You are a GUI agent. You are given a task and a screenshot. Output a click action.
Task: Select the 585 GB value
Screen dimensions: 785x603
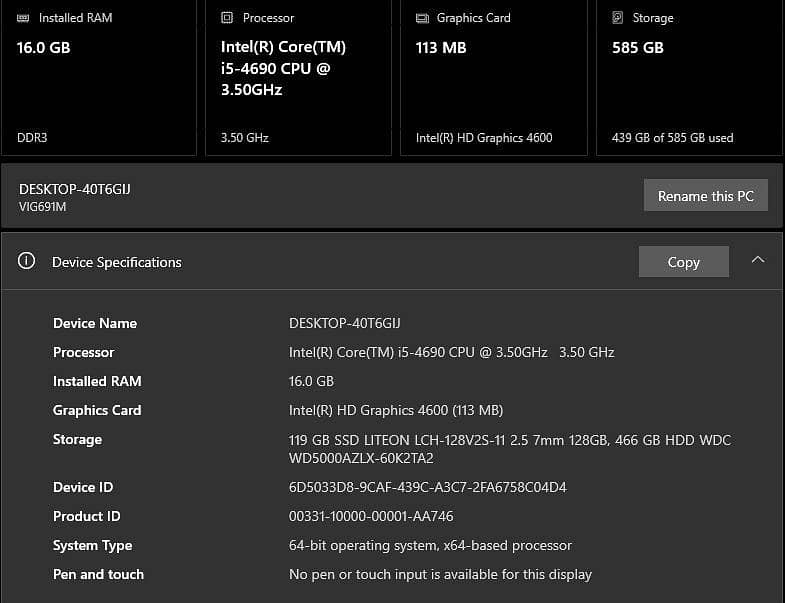(638, 48)
